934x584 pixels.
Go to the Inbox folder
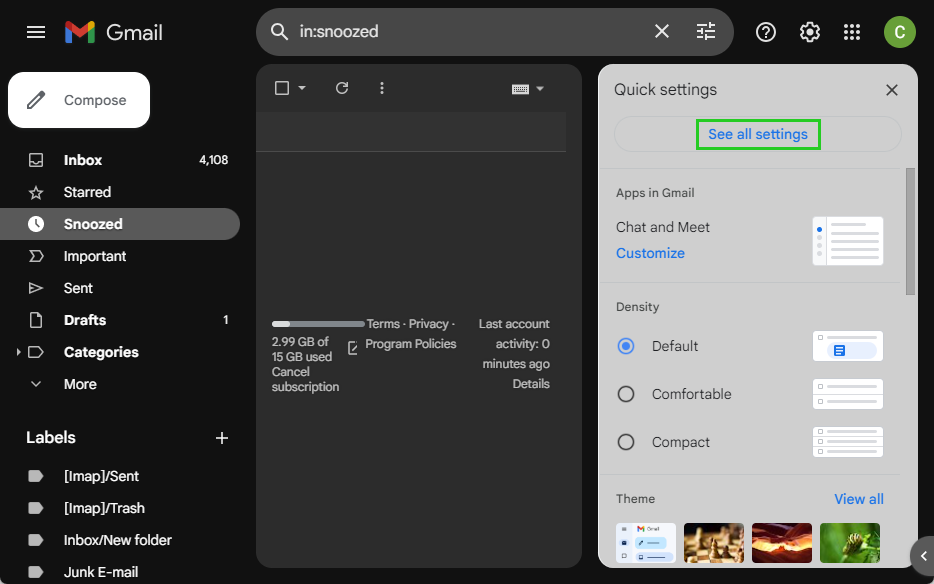[x=83, y=160]
